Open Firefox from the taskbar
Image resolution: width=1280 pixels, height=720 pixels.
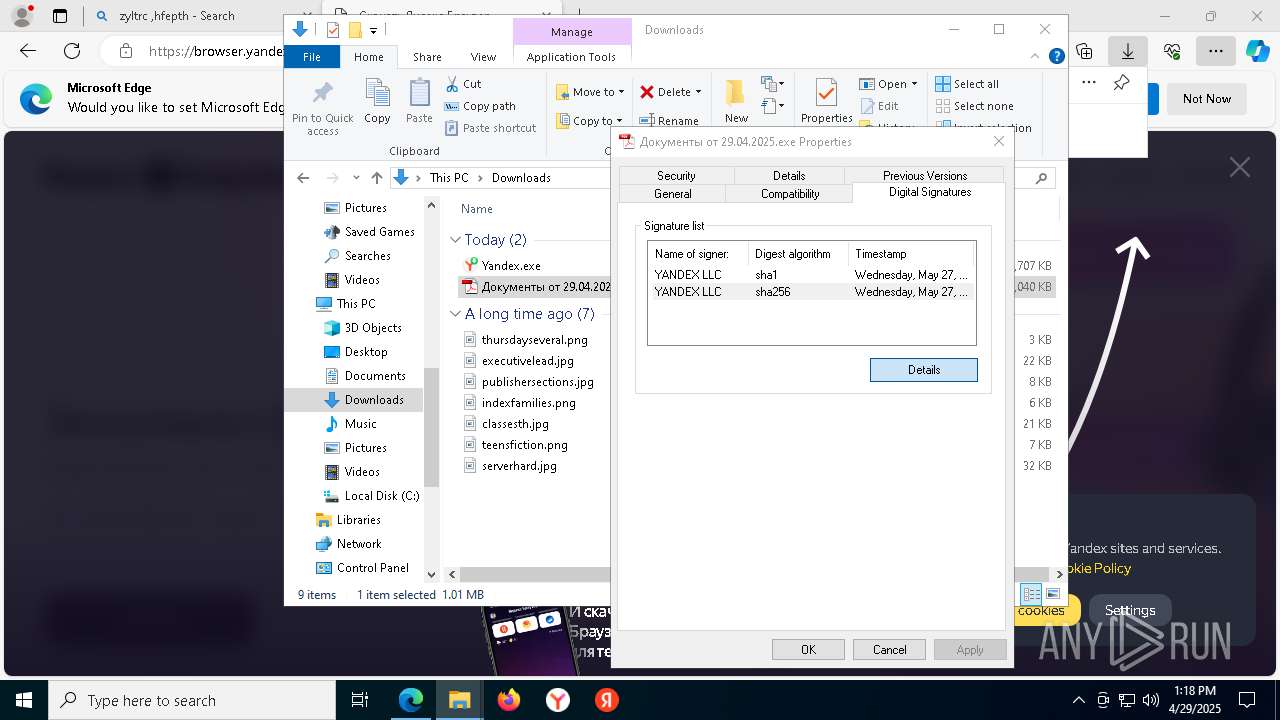click(x=509, y=700)
